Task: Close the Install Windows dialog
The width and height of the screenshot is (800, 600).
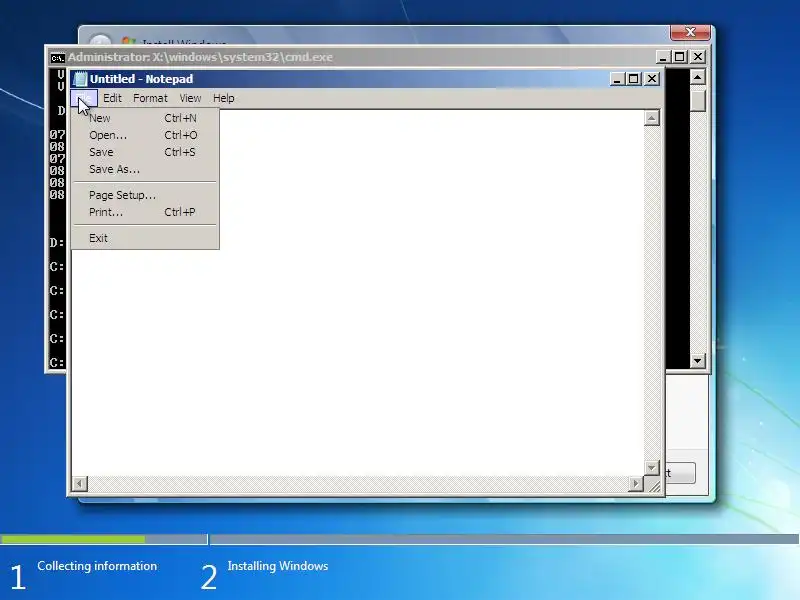Action: click(x=690, y=32)
